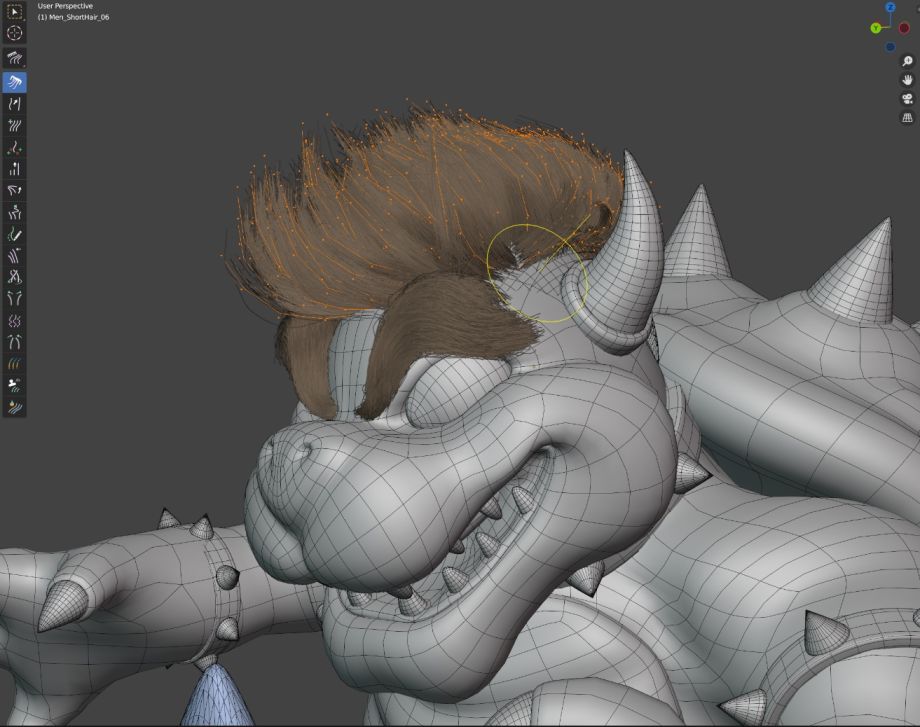The width and height of the screenshot is (920, 727).
Task: Select the Grow/Shrink vertical bars tool
Action: [15, 169]
